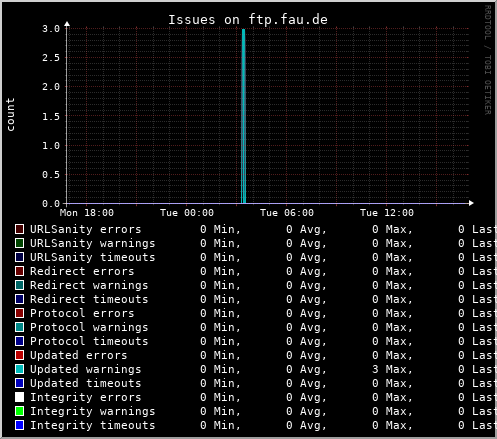Select the Redirect warnings teal swatch
The image size is (497, 439).
pos(19,285)
